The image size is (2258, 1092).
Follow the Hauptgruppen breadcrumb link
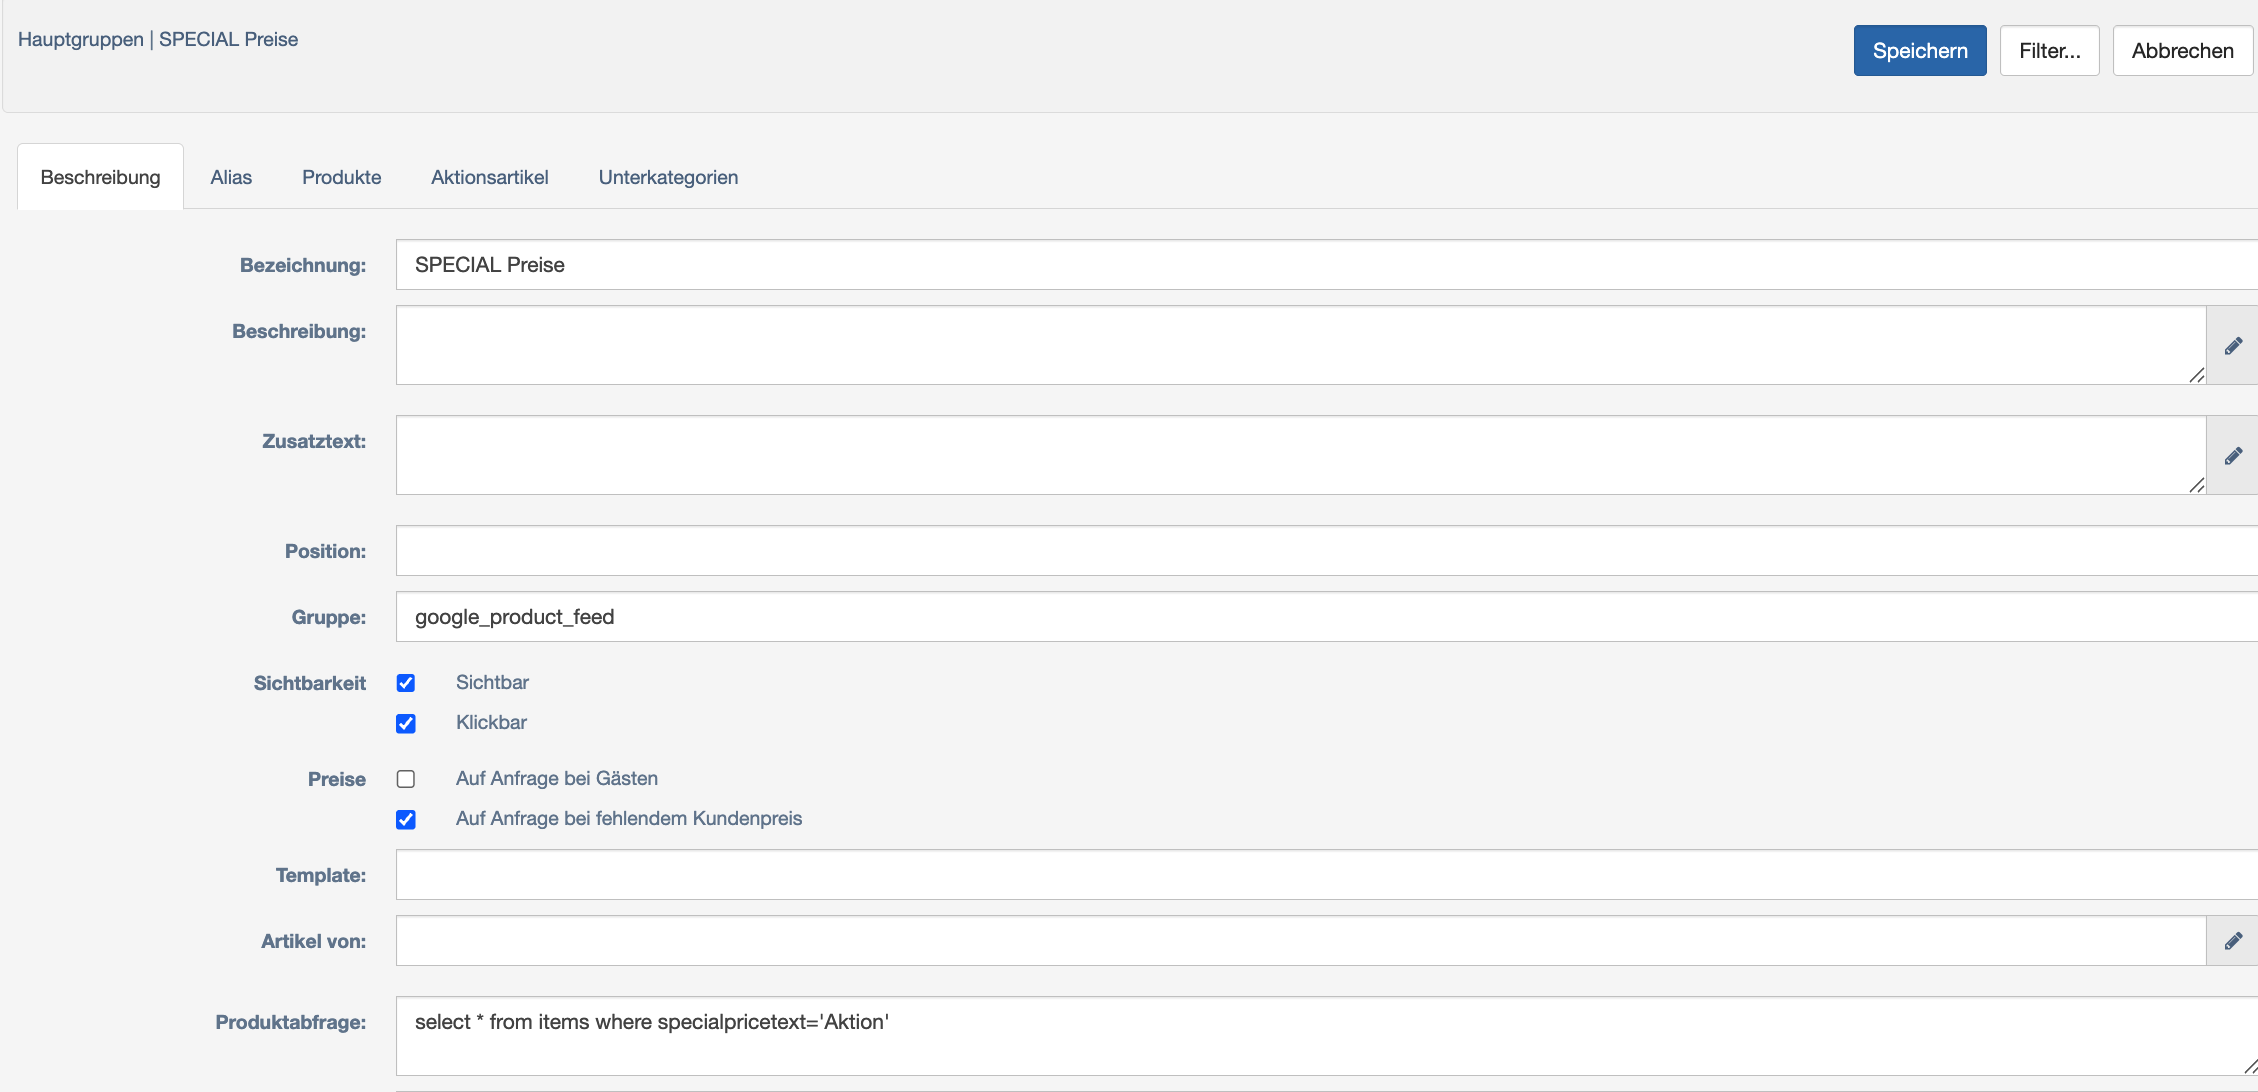[81, 39]
